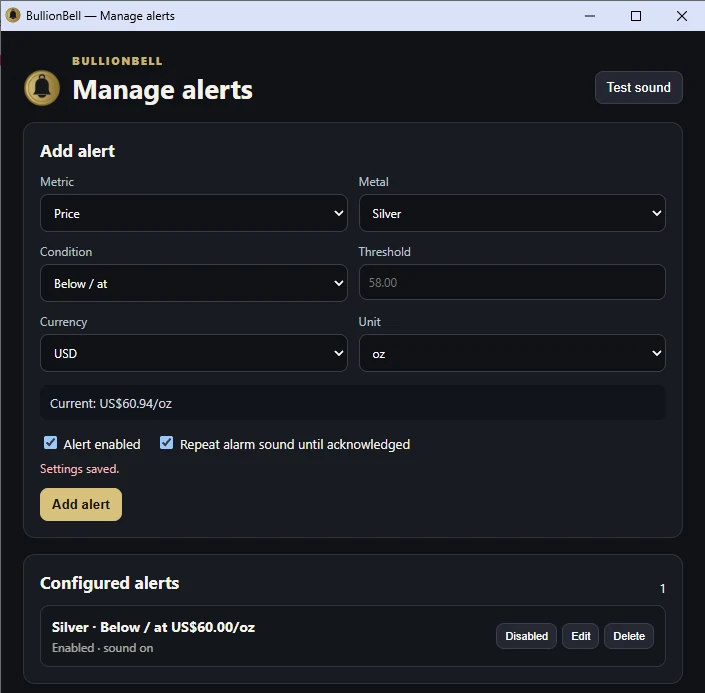
Task: Click the configured alerts count 1
Action: point(662,589)
